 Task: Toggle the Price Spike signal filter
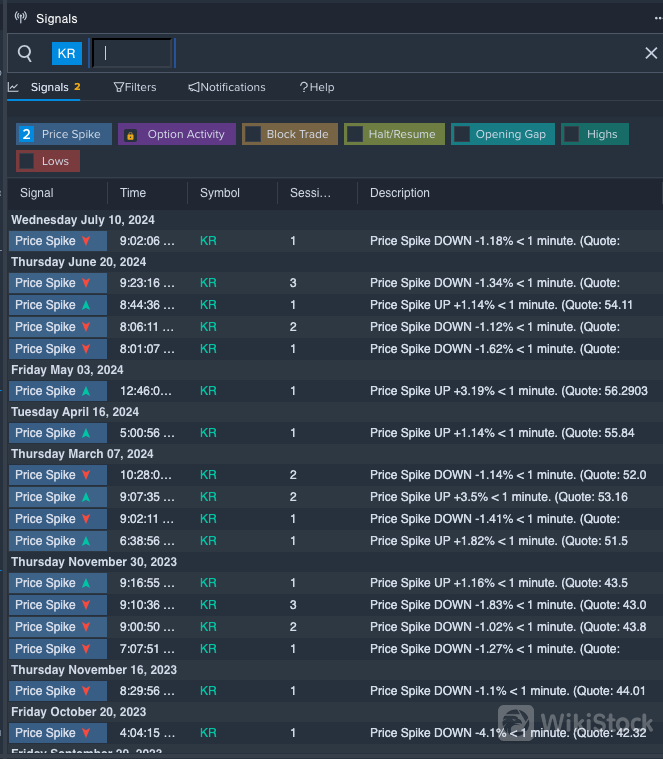[x=63, y=134]
